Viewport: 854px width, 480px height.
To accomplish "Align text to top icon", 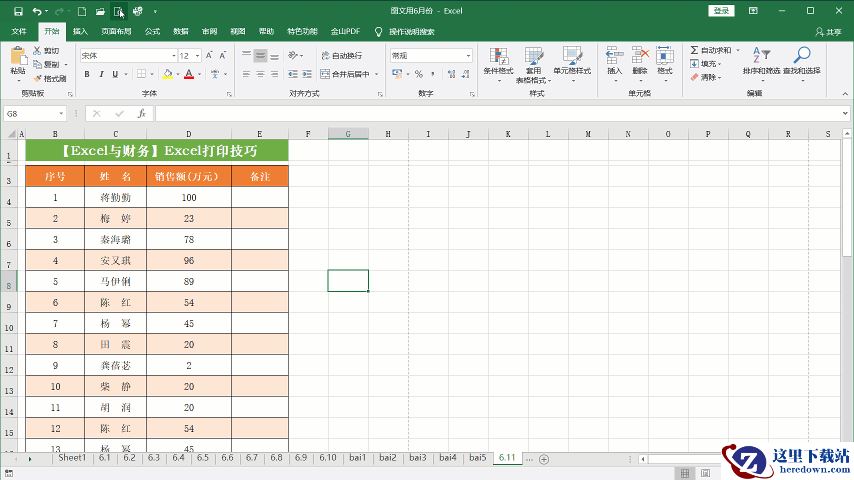I will pos(247,56).
